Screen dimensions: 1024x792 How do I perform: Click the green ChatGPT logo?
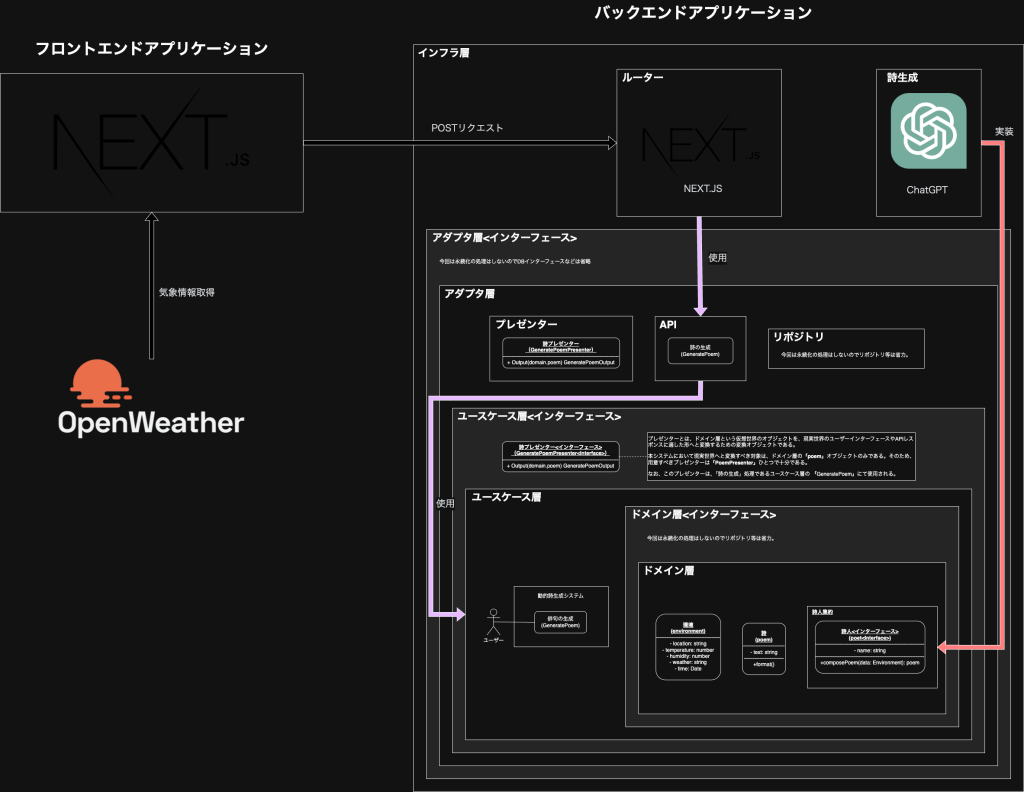tap(928, 131)
